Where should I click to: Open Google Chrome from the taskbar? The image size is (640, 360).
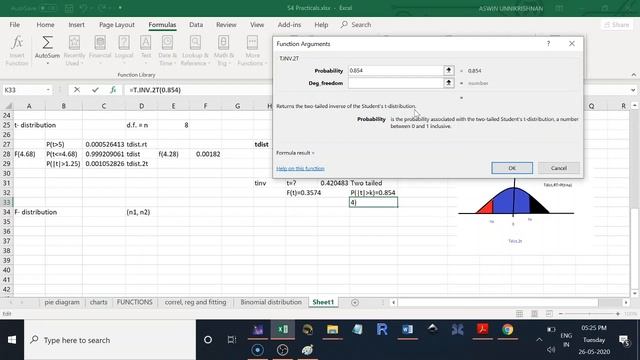tap(507, 330)
